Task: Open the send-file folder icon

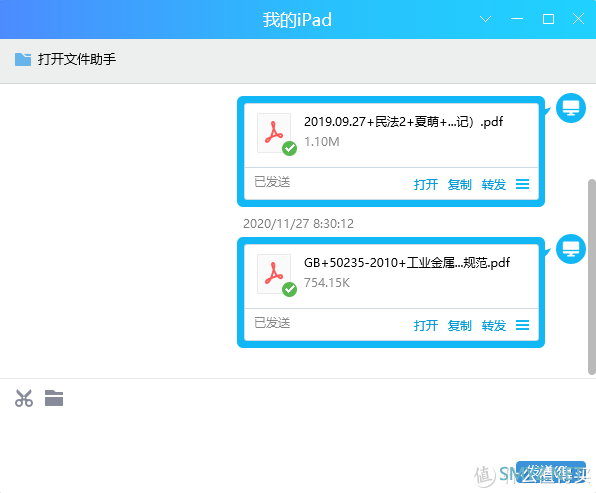Action: (54, 398)
